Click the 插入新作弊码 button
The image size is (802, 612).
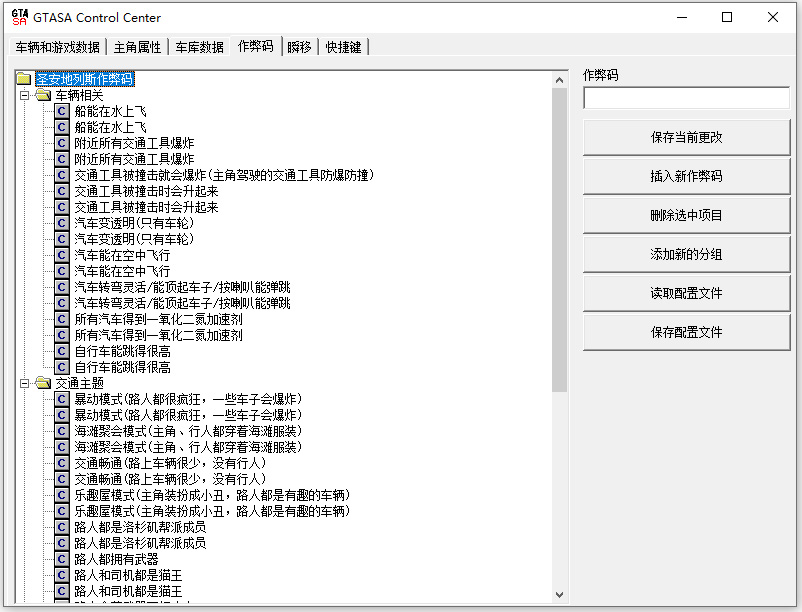(686, 176)
